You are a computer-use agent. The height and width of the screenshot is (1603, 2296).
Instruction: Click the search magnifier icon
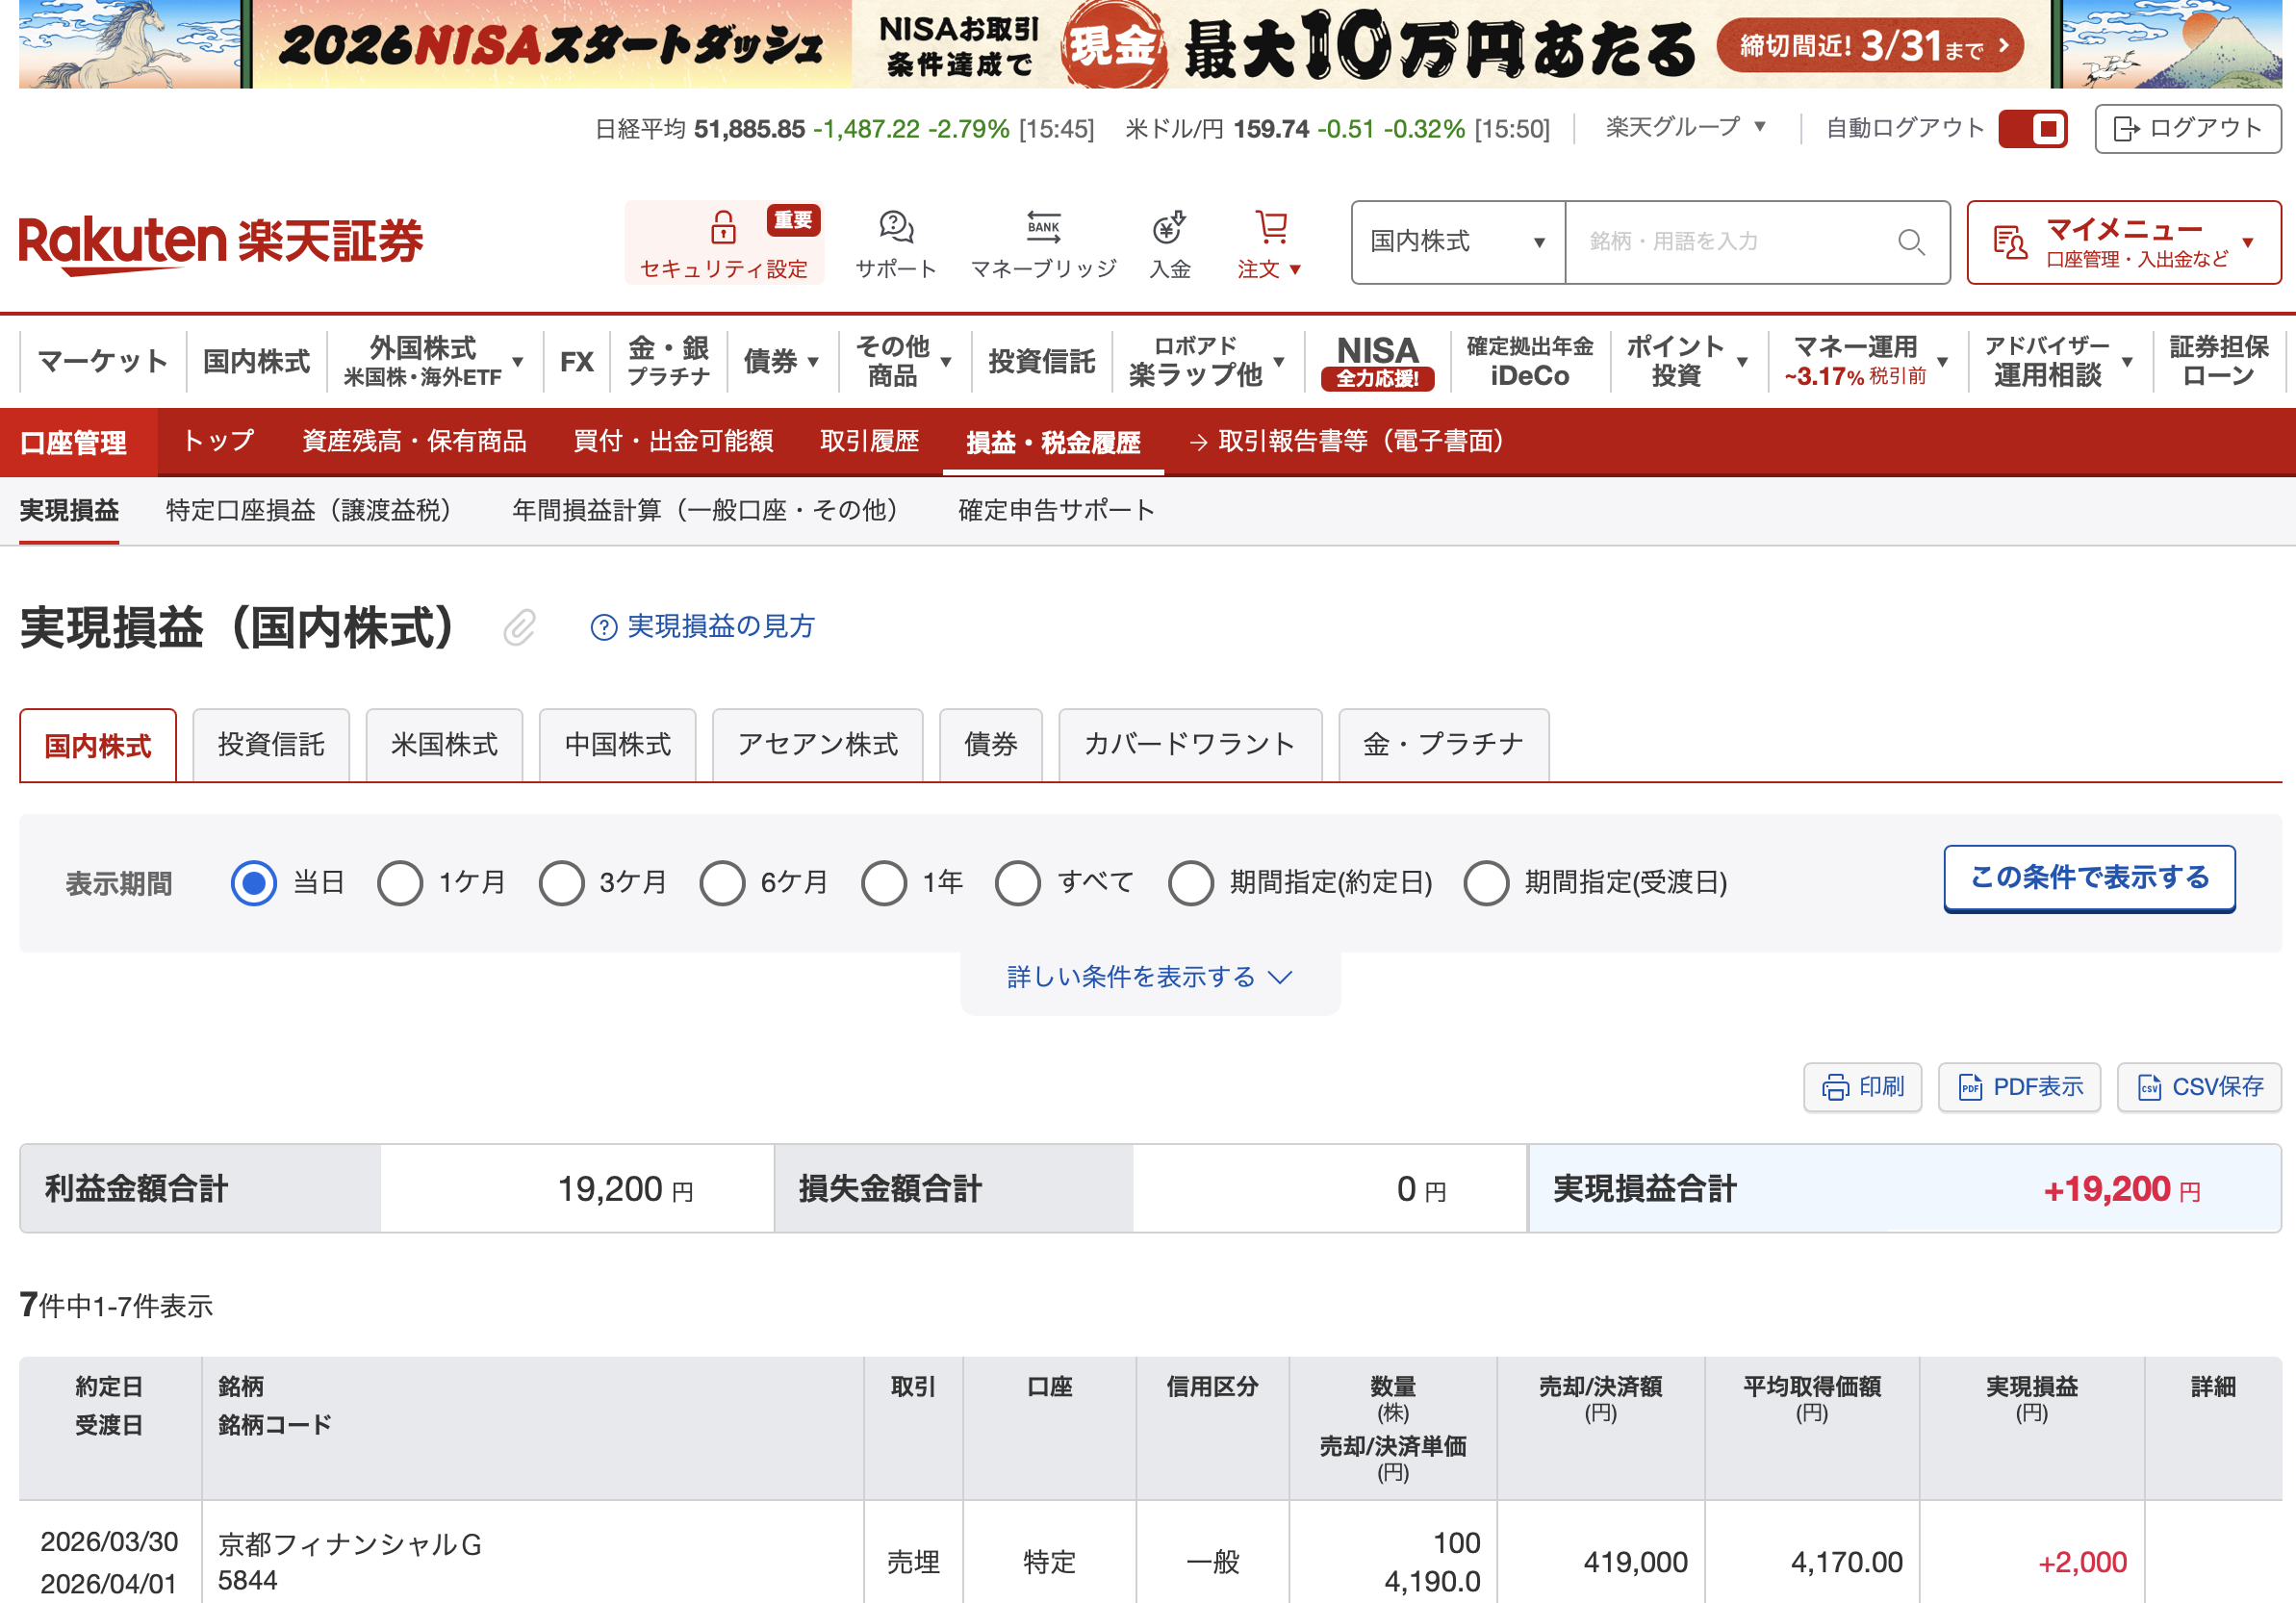point(1910,242)
